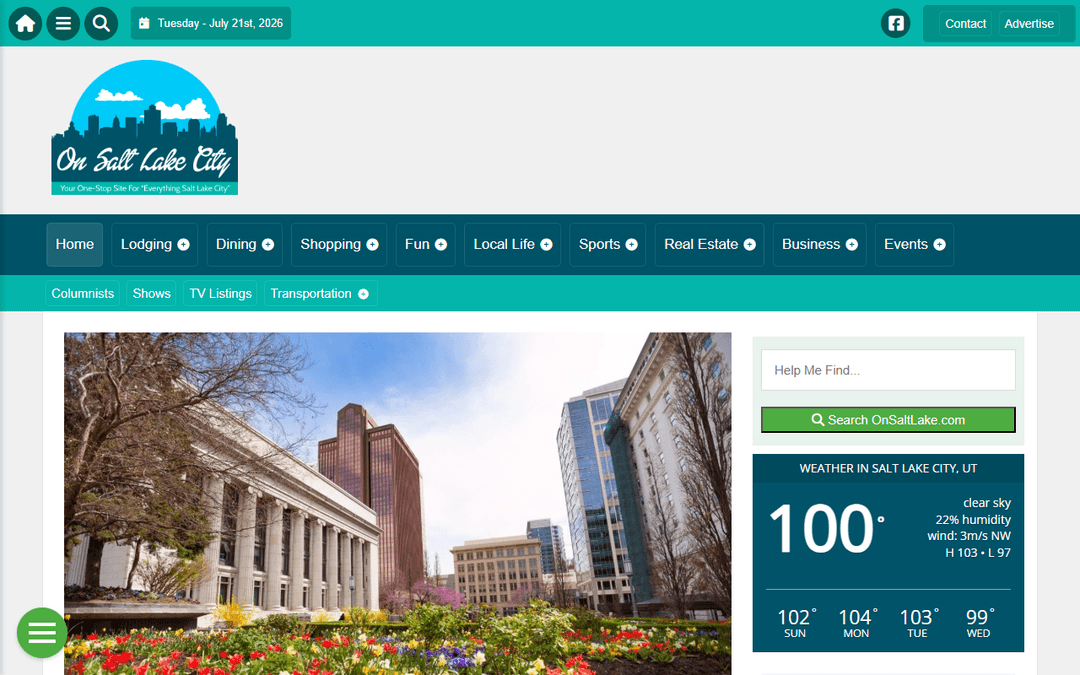
Task: Open the TV Listings link
Action: (x=220, y=293)
